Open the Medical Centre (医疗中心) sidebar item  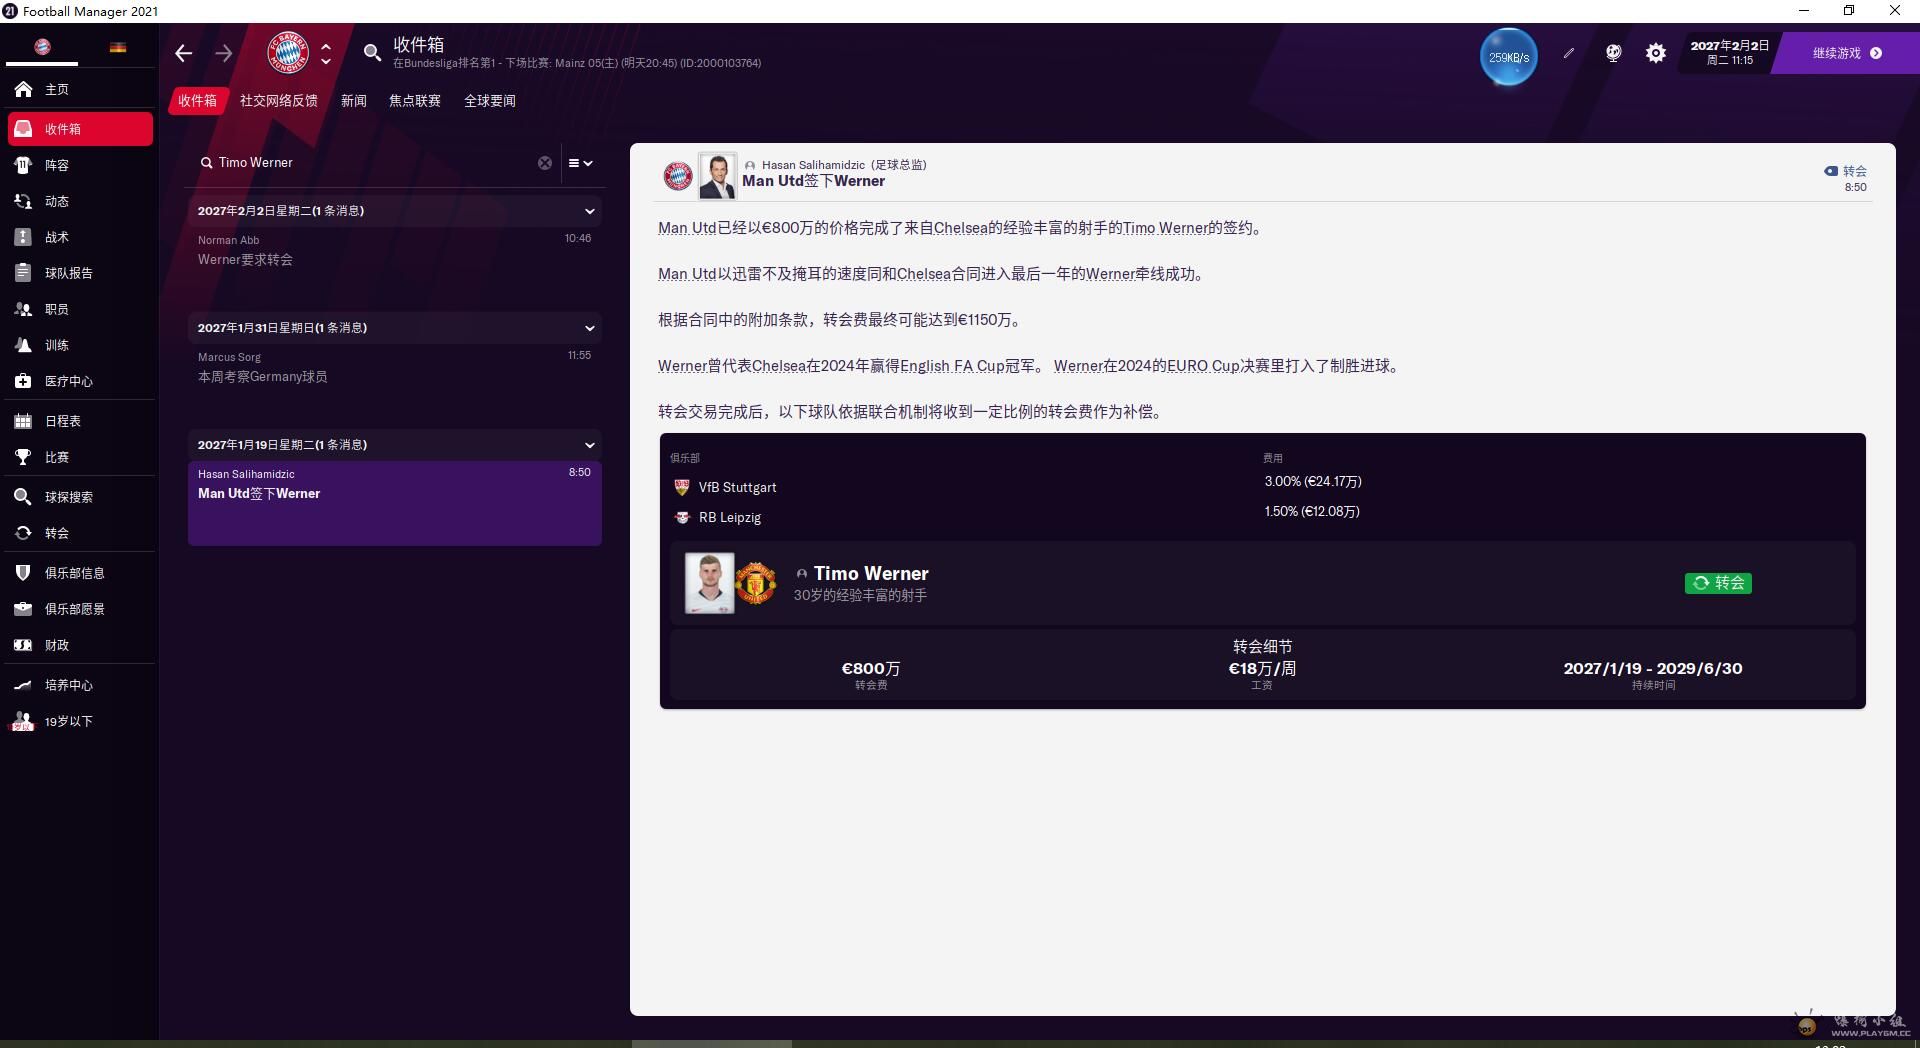68,381
